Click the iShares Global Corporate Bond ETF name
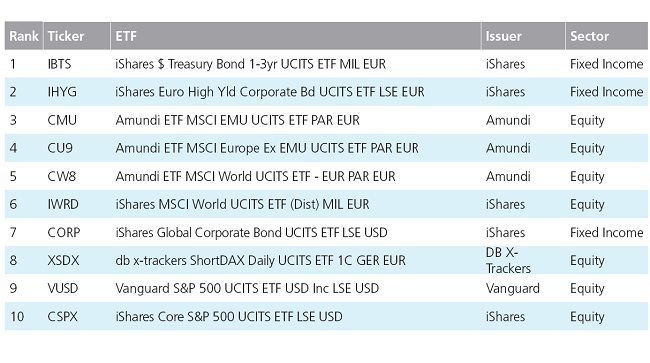The width and height of the screenshot is (650, 363). (251, 232)
